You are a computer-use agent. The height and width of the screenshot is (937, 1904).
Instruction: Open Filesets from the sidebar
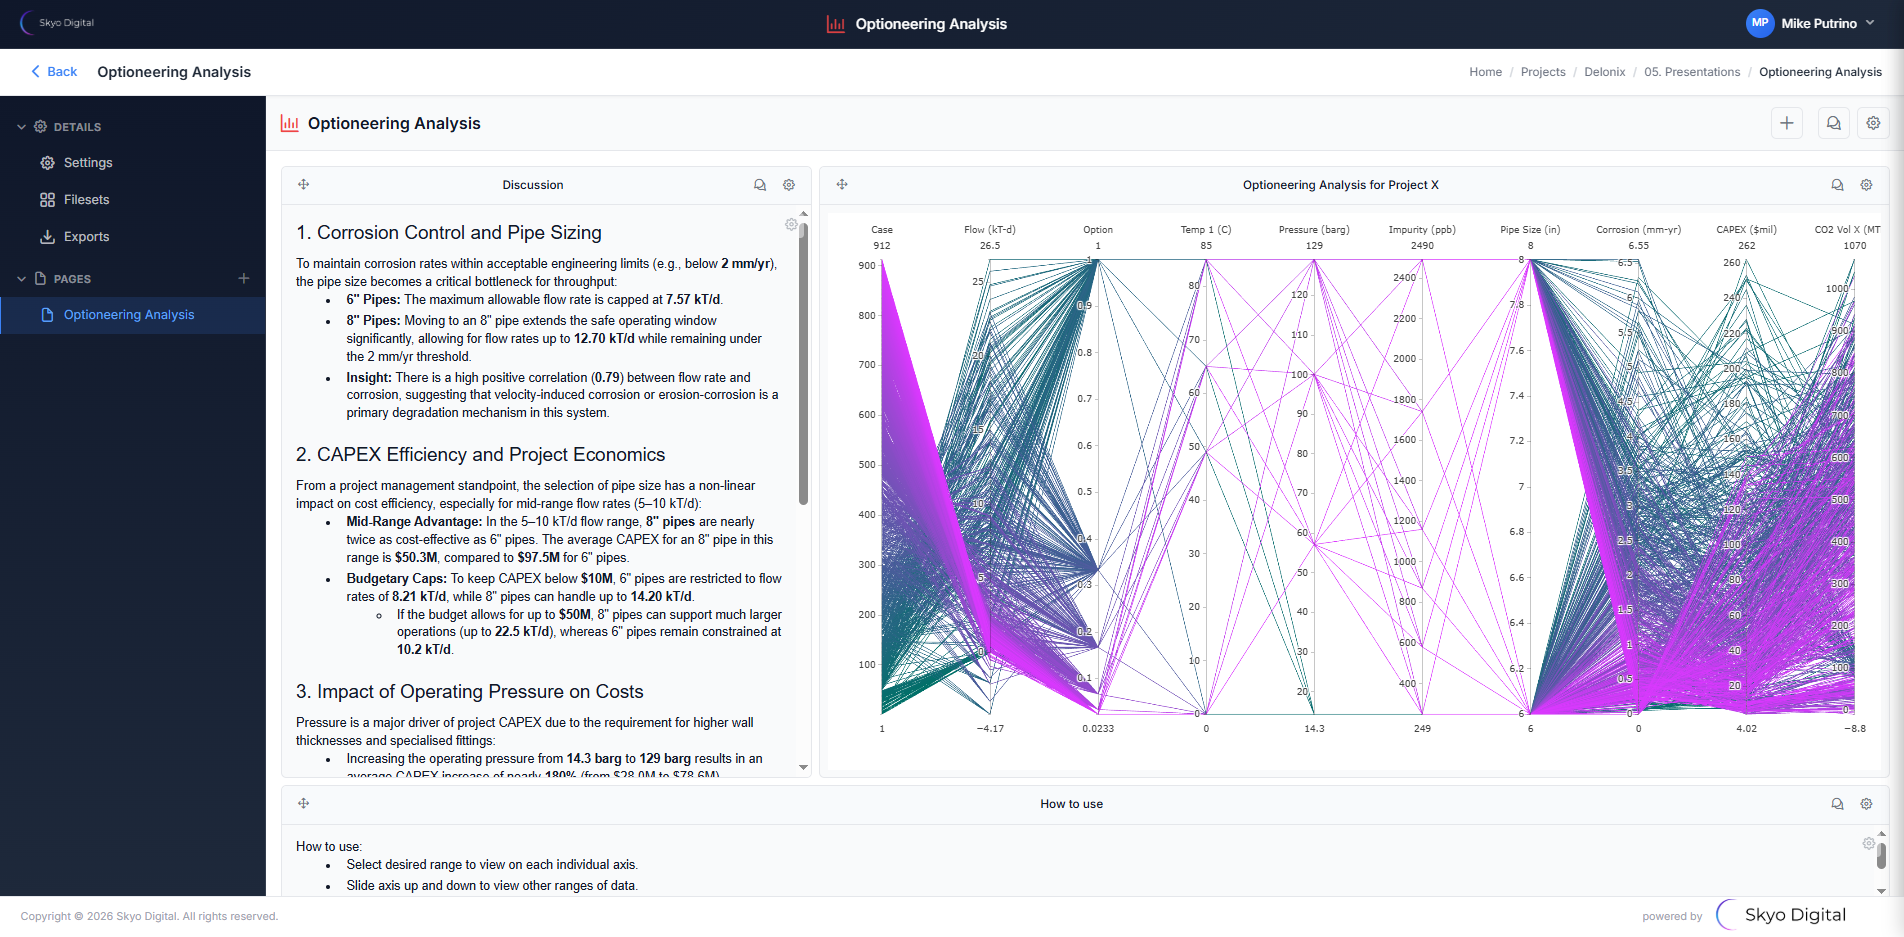(x=86, y=199)
